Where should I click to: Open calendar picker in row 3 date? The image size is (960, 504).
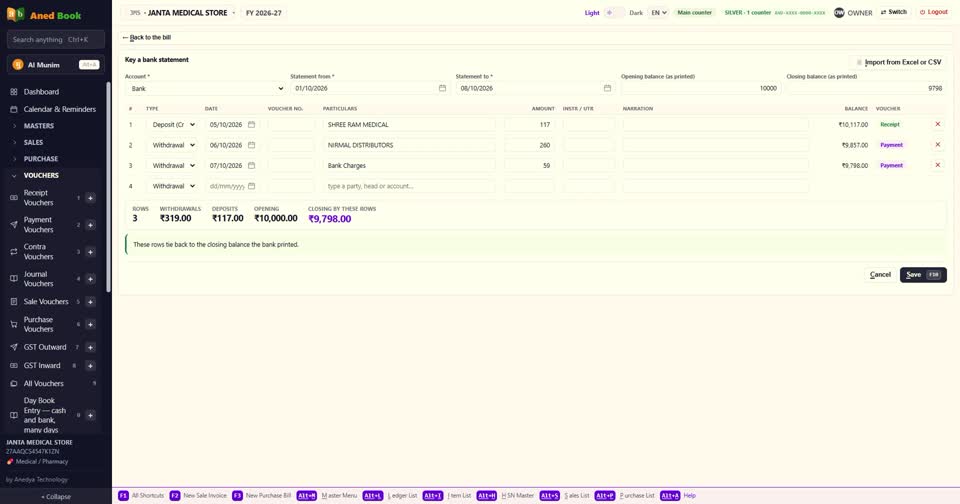coord(251,165)
